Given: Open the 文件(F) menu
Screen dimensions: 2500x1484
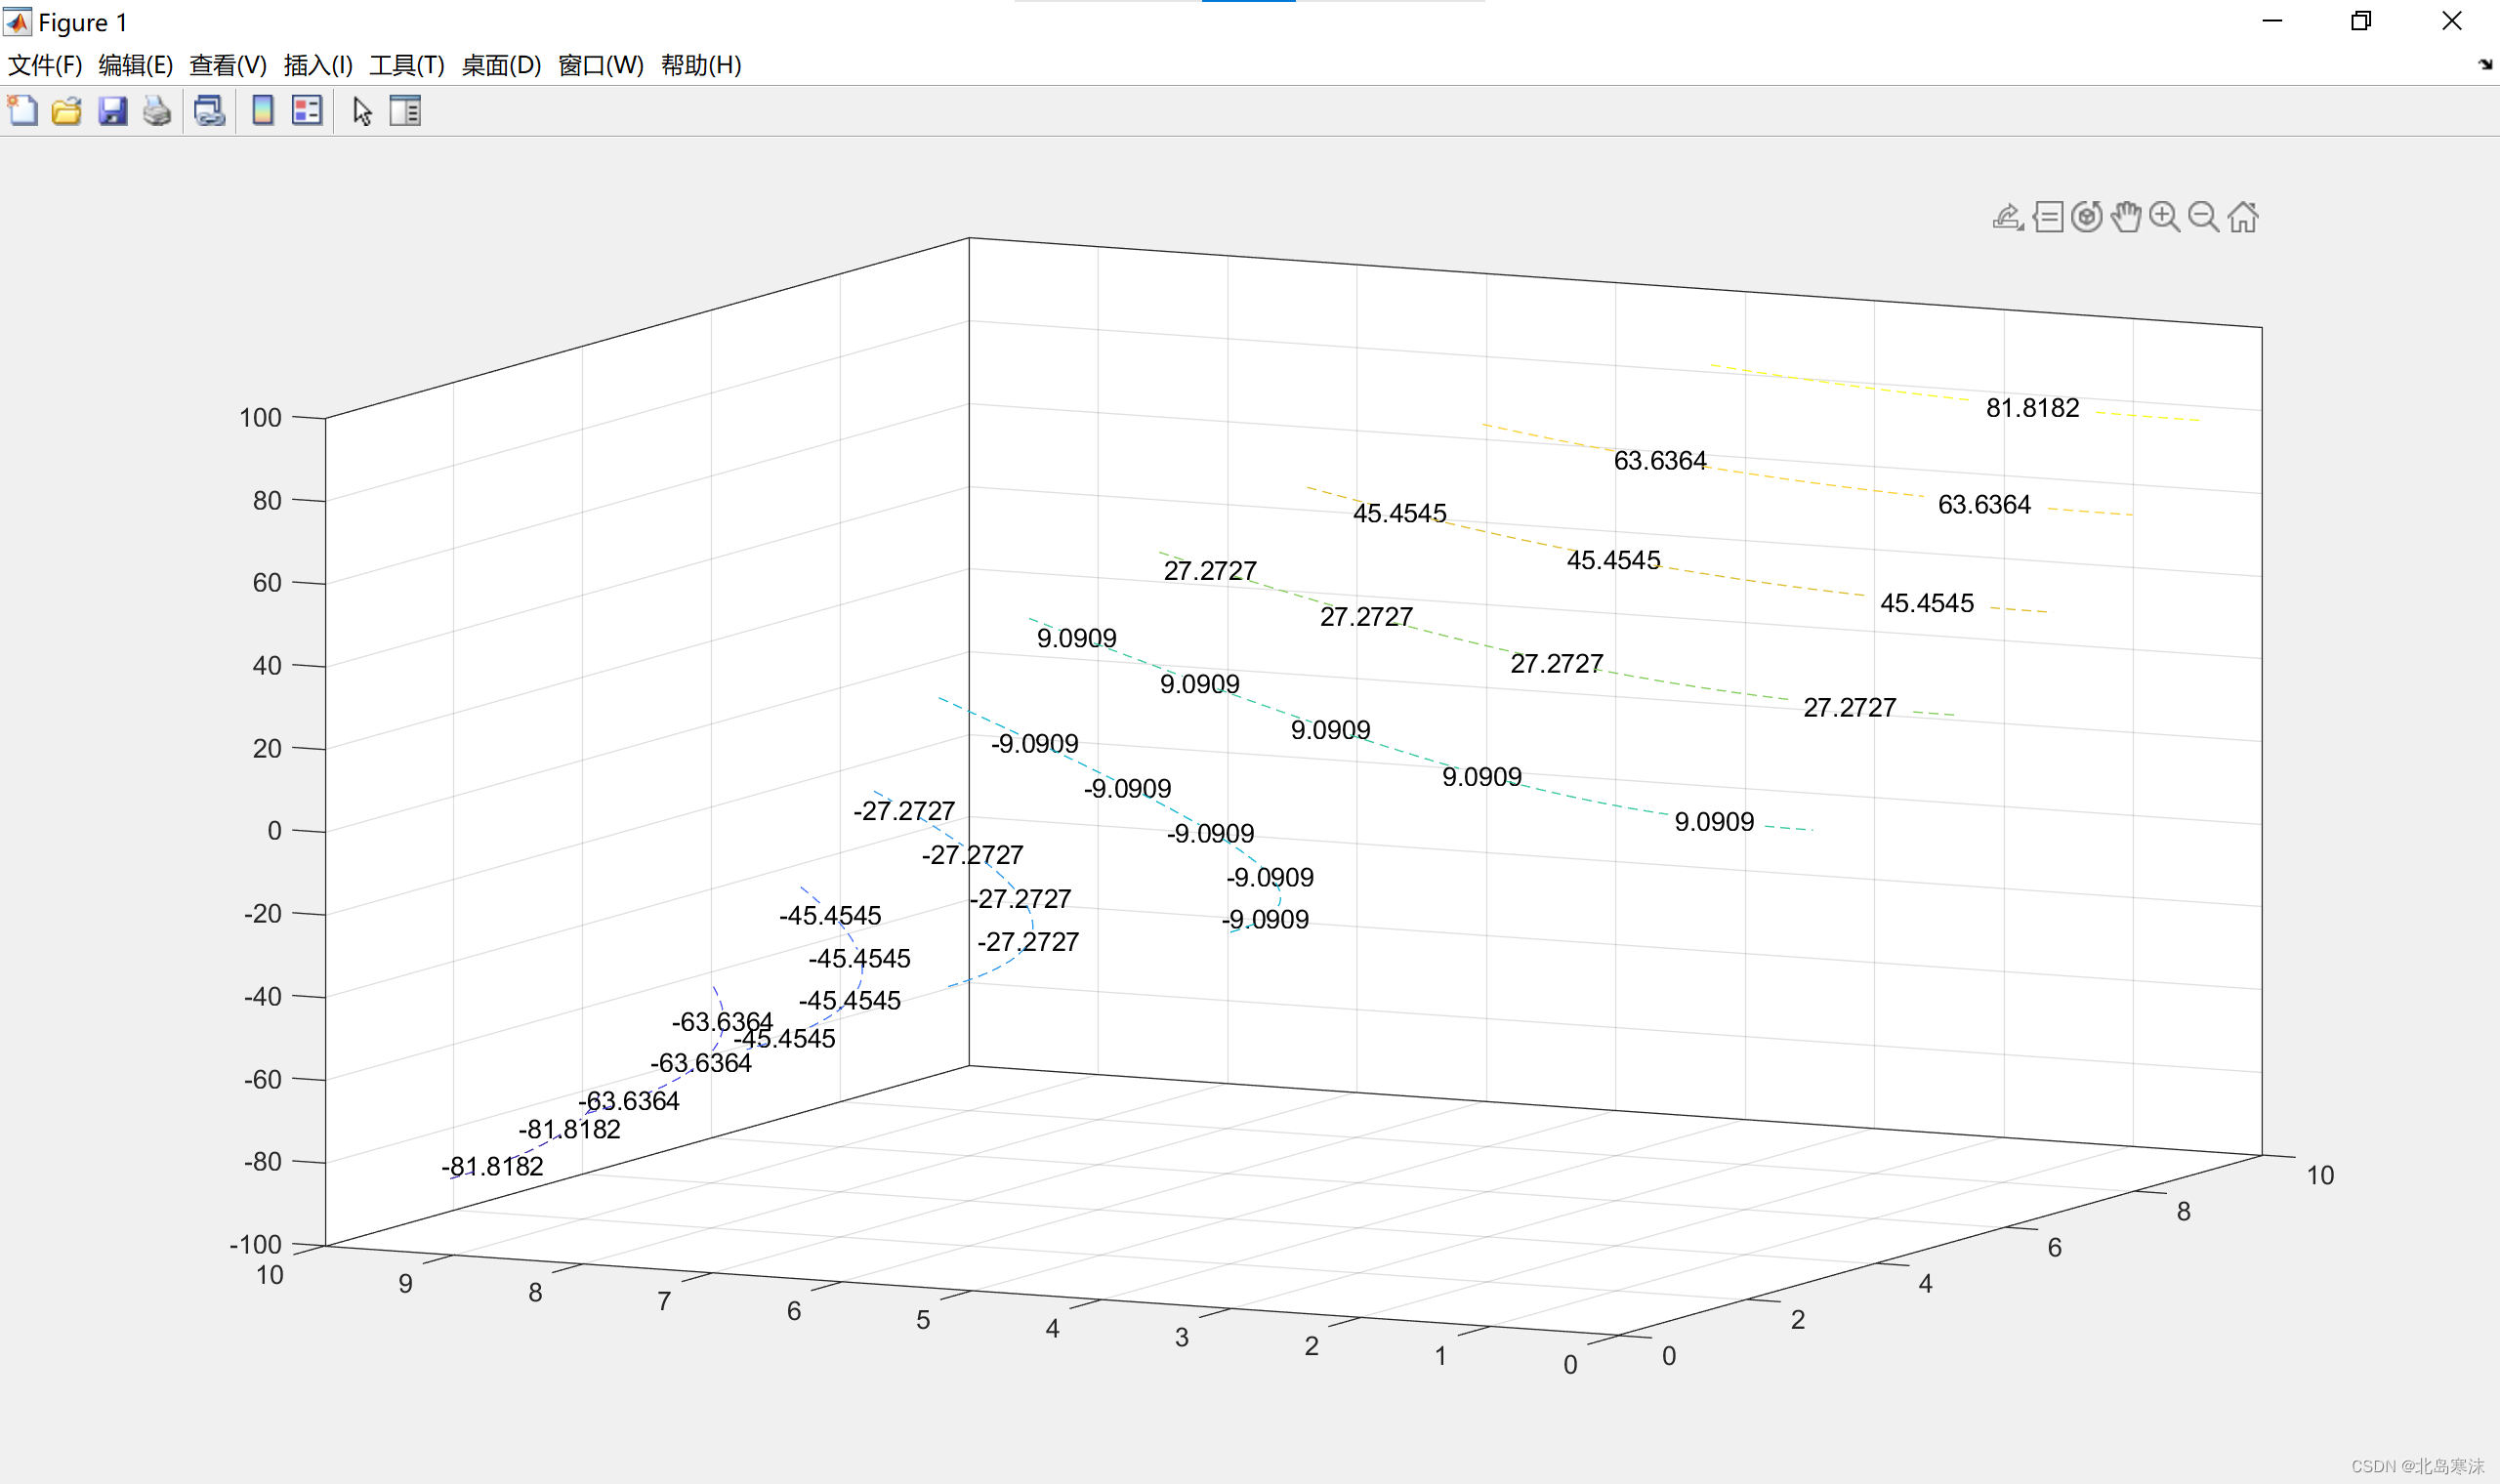Looking at the screenshot, I should tap(44, 65).
